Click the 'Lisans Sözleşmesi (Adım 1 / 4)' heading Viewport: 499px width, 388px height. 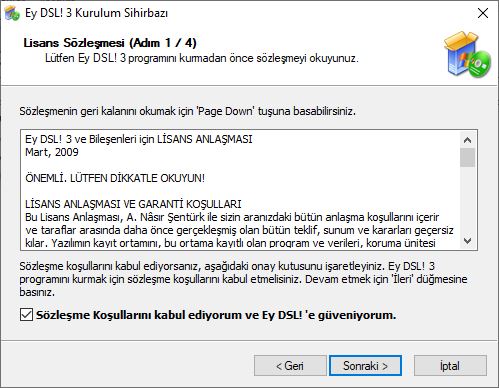click(x=110, y=43)
